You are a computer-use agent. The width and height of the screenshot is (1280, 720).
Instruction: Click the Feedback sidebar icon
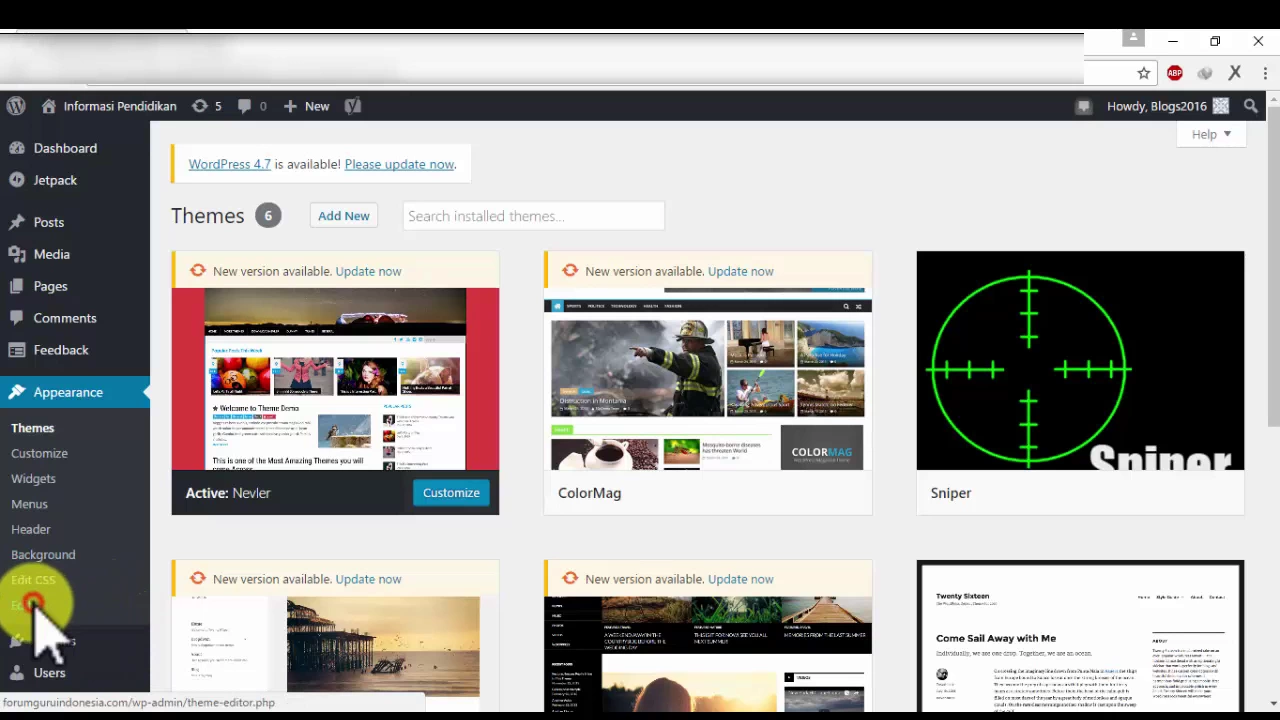16,350
